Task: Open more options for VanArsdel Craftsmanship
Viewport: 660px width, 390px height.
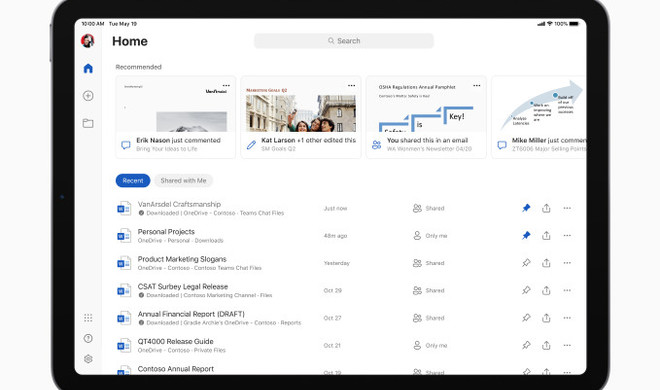Action: click(567, 208)
